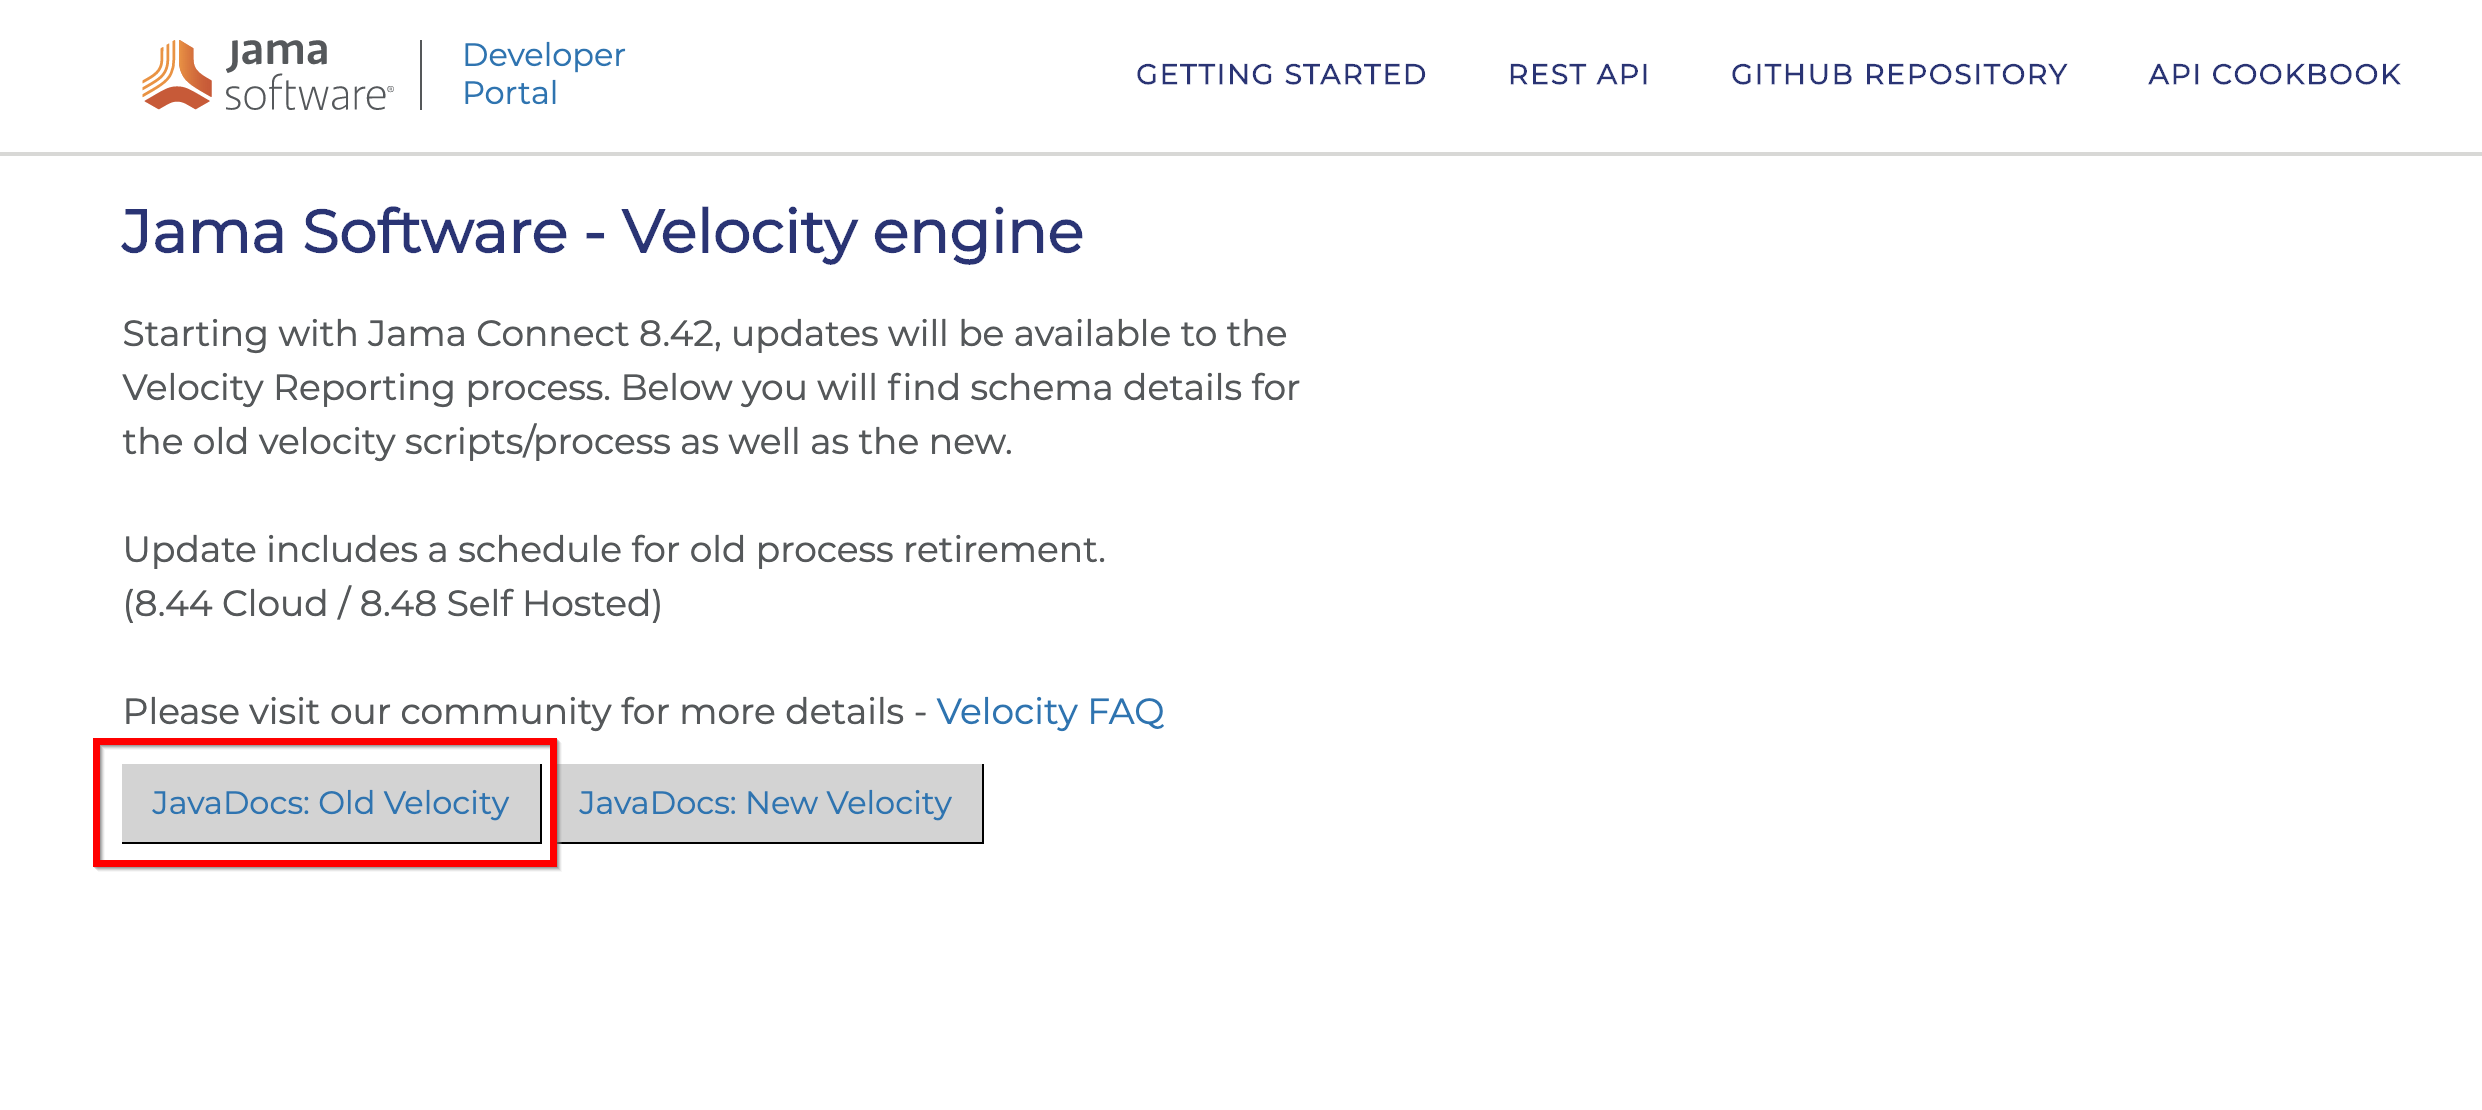Open the GitHub Repository nav link
Image resolution: width=2482 pixels, height=1110 pixels.
click(x=1899, y=74)
